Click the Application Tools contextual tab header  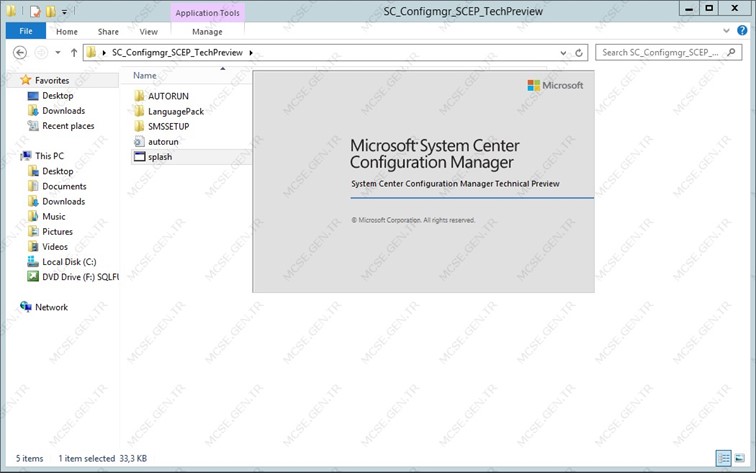pyautogui.click(x=207, y=13)
